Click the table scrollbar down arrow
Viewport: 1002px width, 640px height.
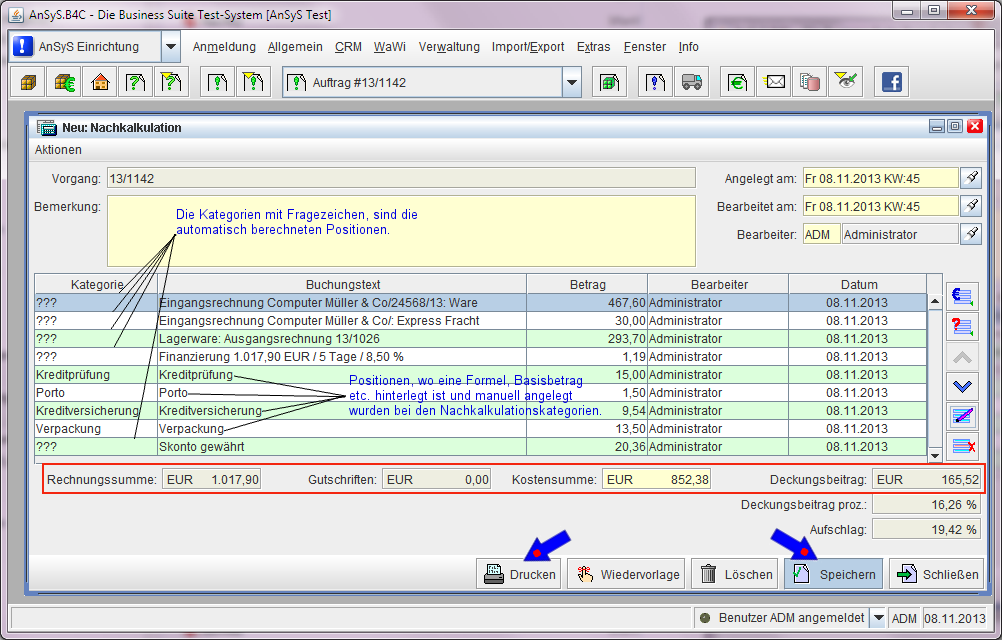(935, 455)
